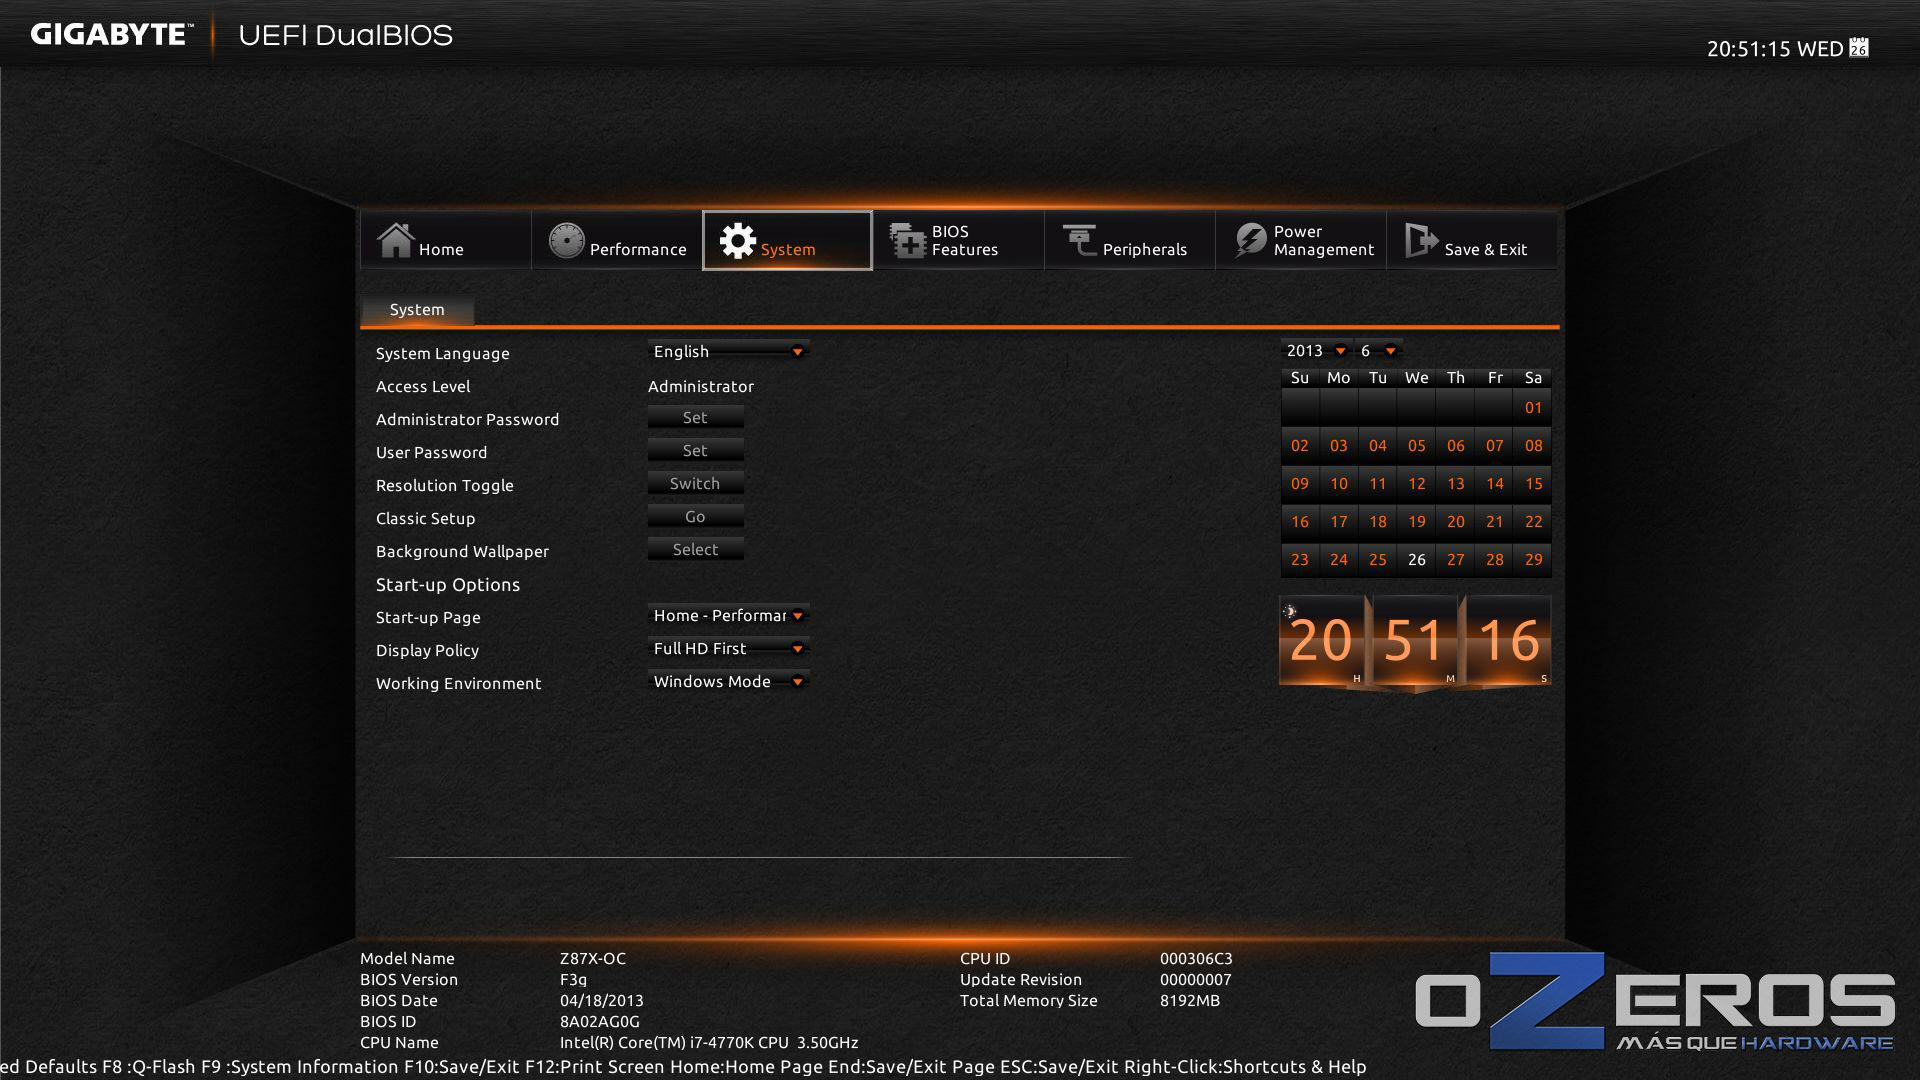The height and width of the screenshot is (1080, 1920).
Task: Click the Display Policy label
Action: click(x=427, y=650)
